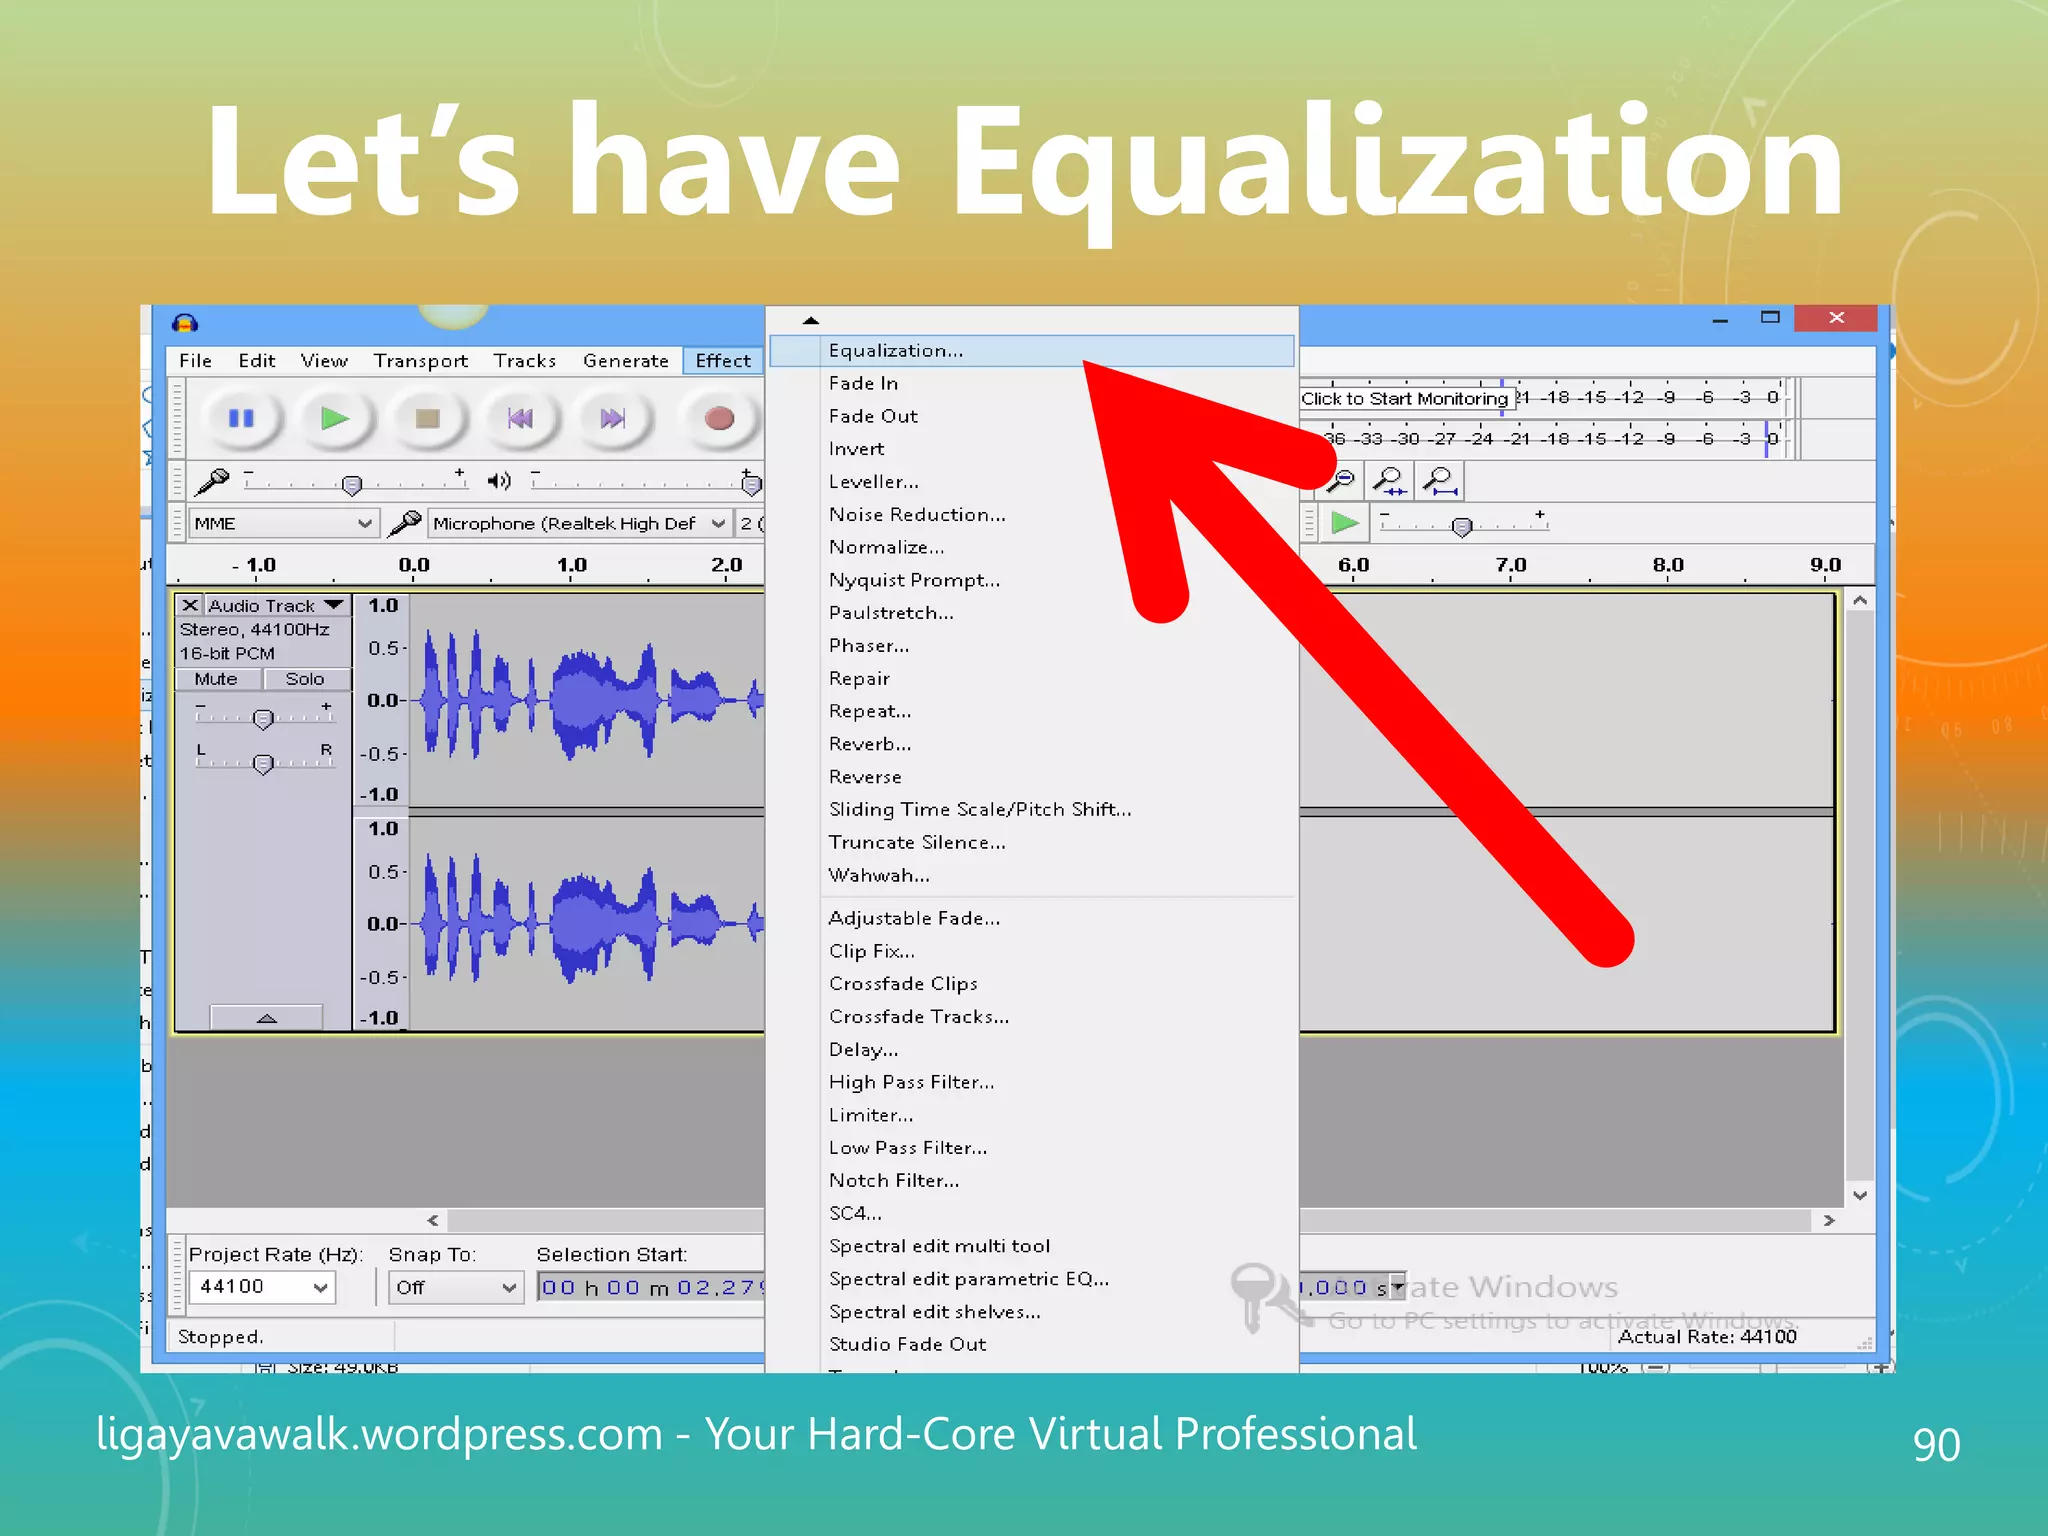Click the Fit Project zoom icon
The image size is (2048, 1536).
click(x=1440, y=481)
